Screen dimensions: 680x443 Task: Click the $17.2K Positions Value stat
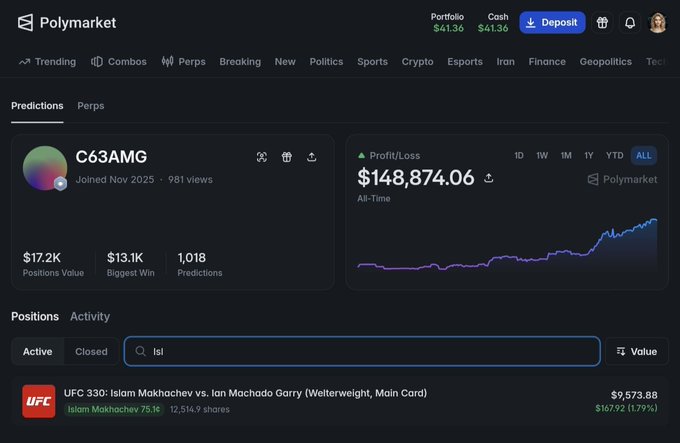click(x=53, y=264)
